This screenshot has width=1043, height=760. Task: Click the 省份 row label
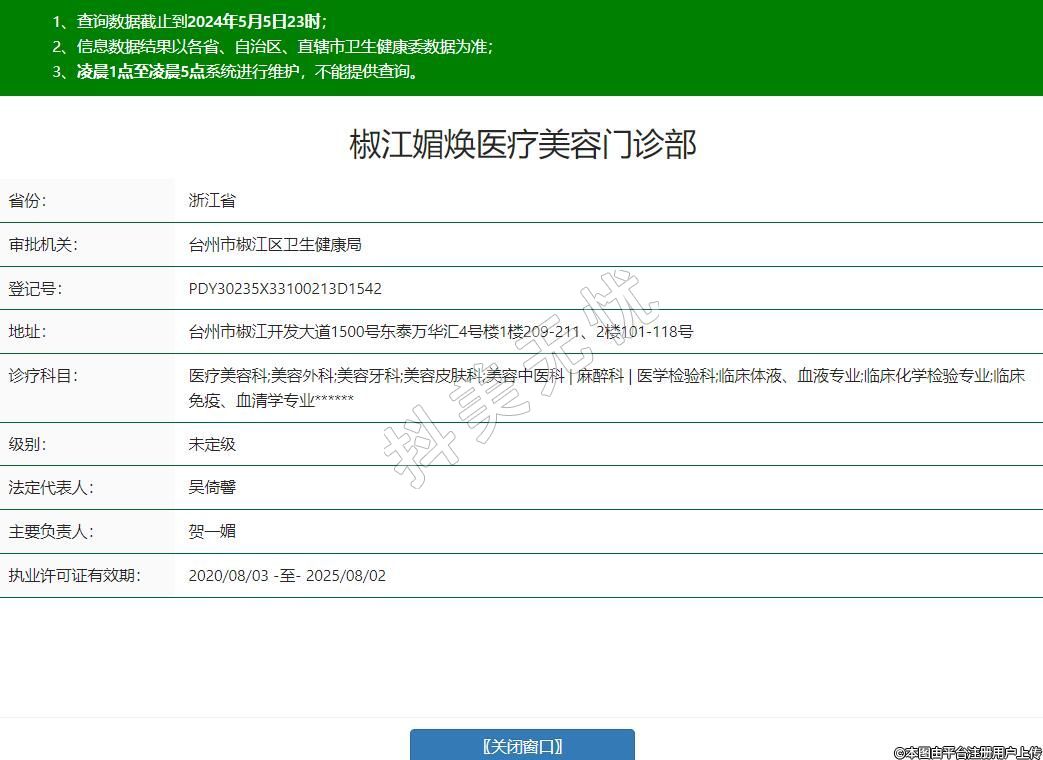click(x=27, y=200)
